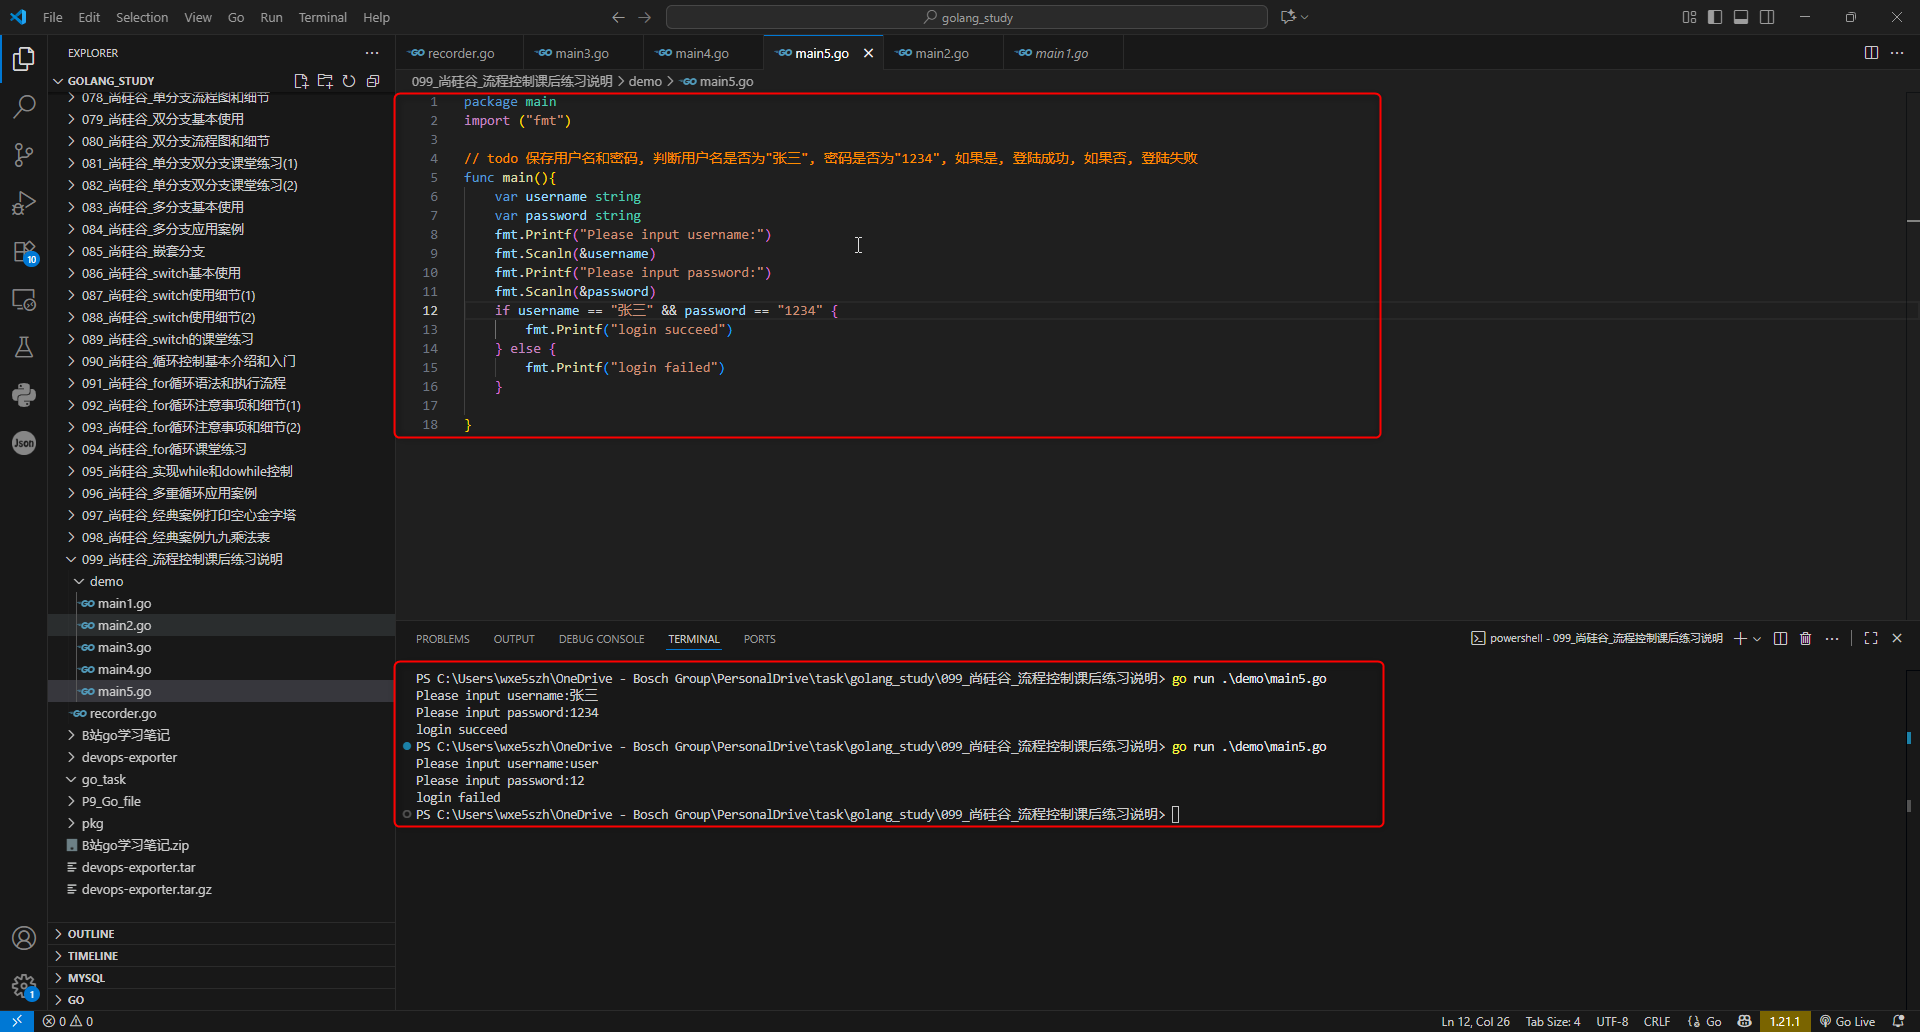Open the Extensions view
The width and height of the screenshot is (1920, 1032).
(x=24, y=251)
